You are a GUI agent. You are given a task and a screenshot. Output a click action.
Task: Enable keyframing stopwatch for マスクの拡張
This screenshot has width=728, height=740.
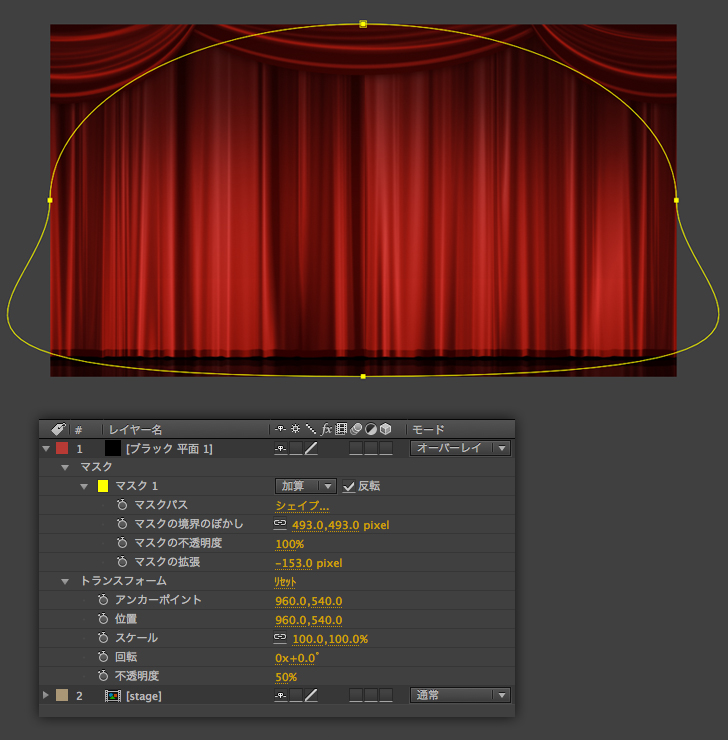click(x=122, y=563)
